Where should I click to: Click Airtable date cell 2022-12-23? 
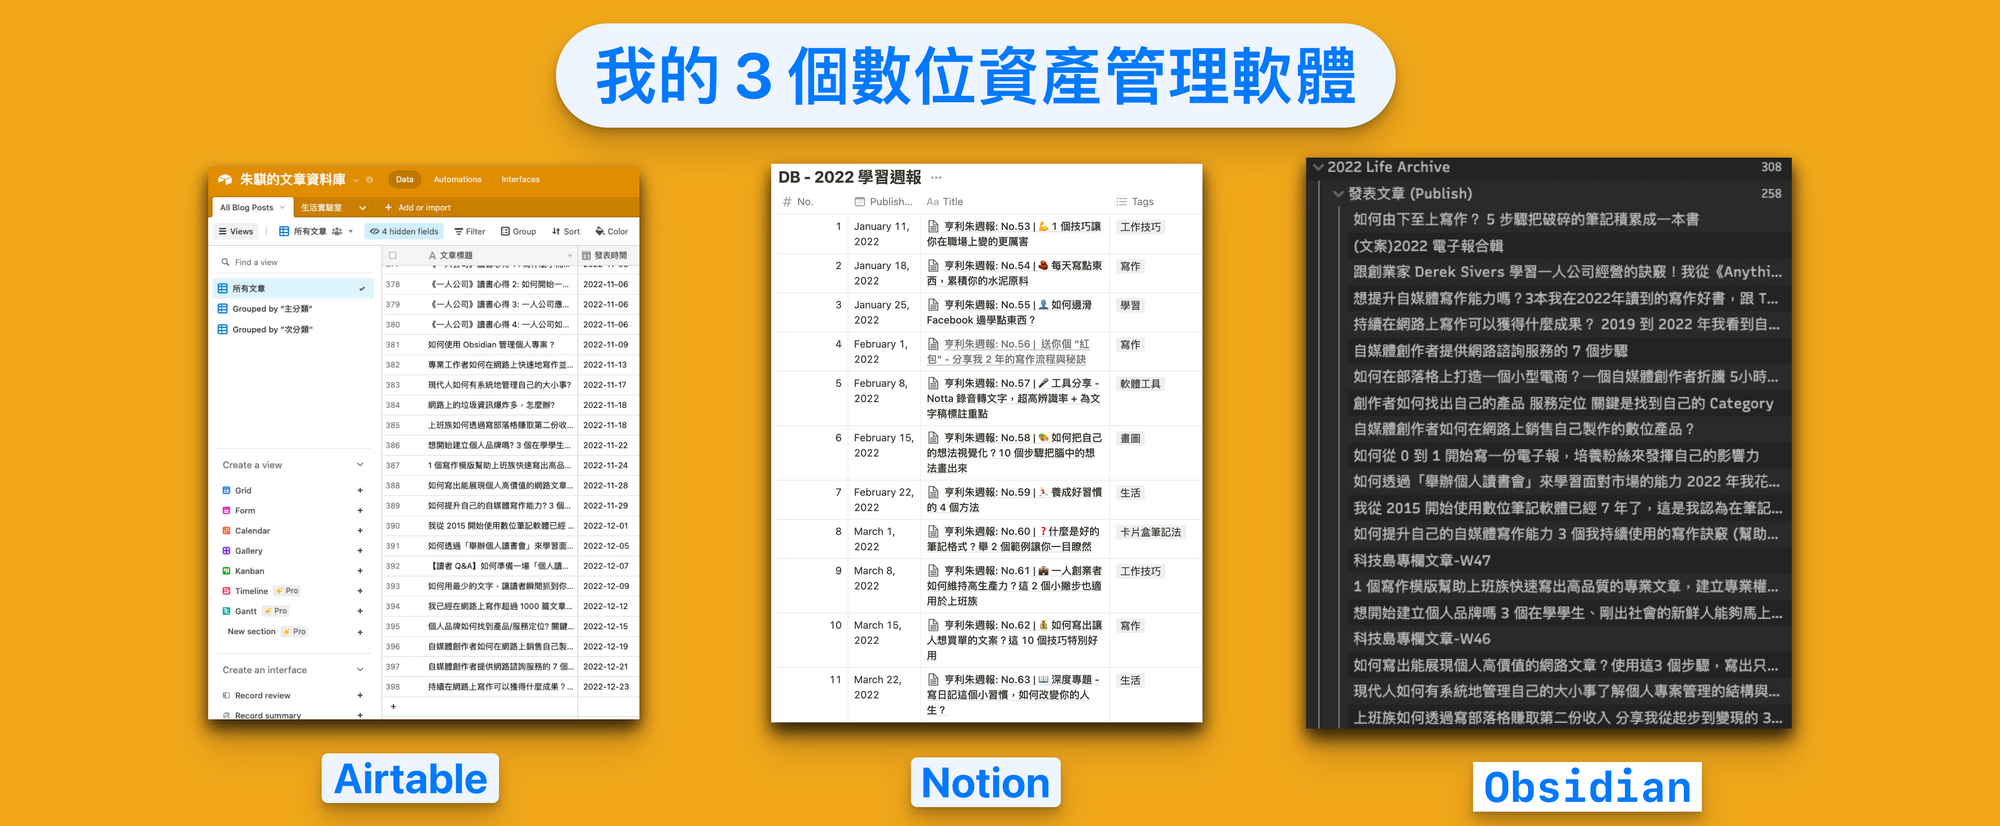pyautogui.click(x=606, y=687)
